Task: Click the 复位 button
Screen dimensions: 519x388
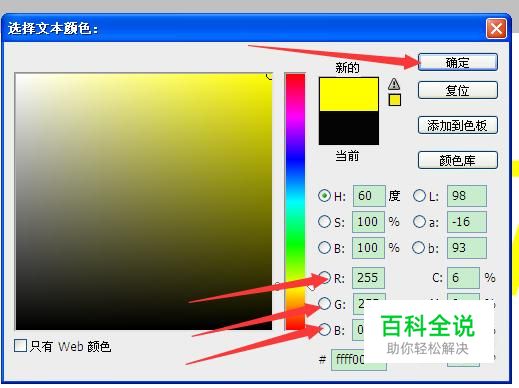Action: click(x=458, y=90)
